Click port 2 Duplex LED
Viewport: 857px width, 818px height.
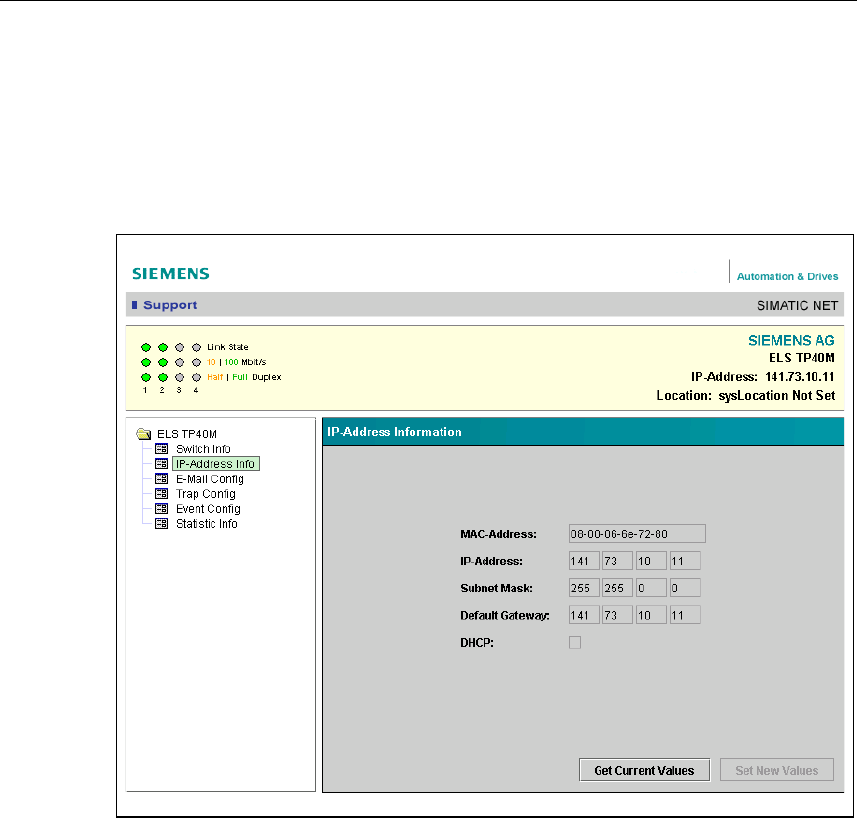(x=163, y=377)
